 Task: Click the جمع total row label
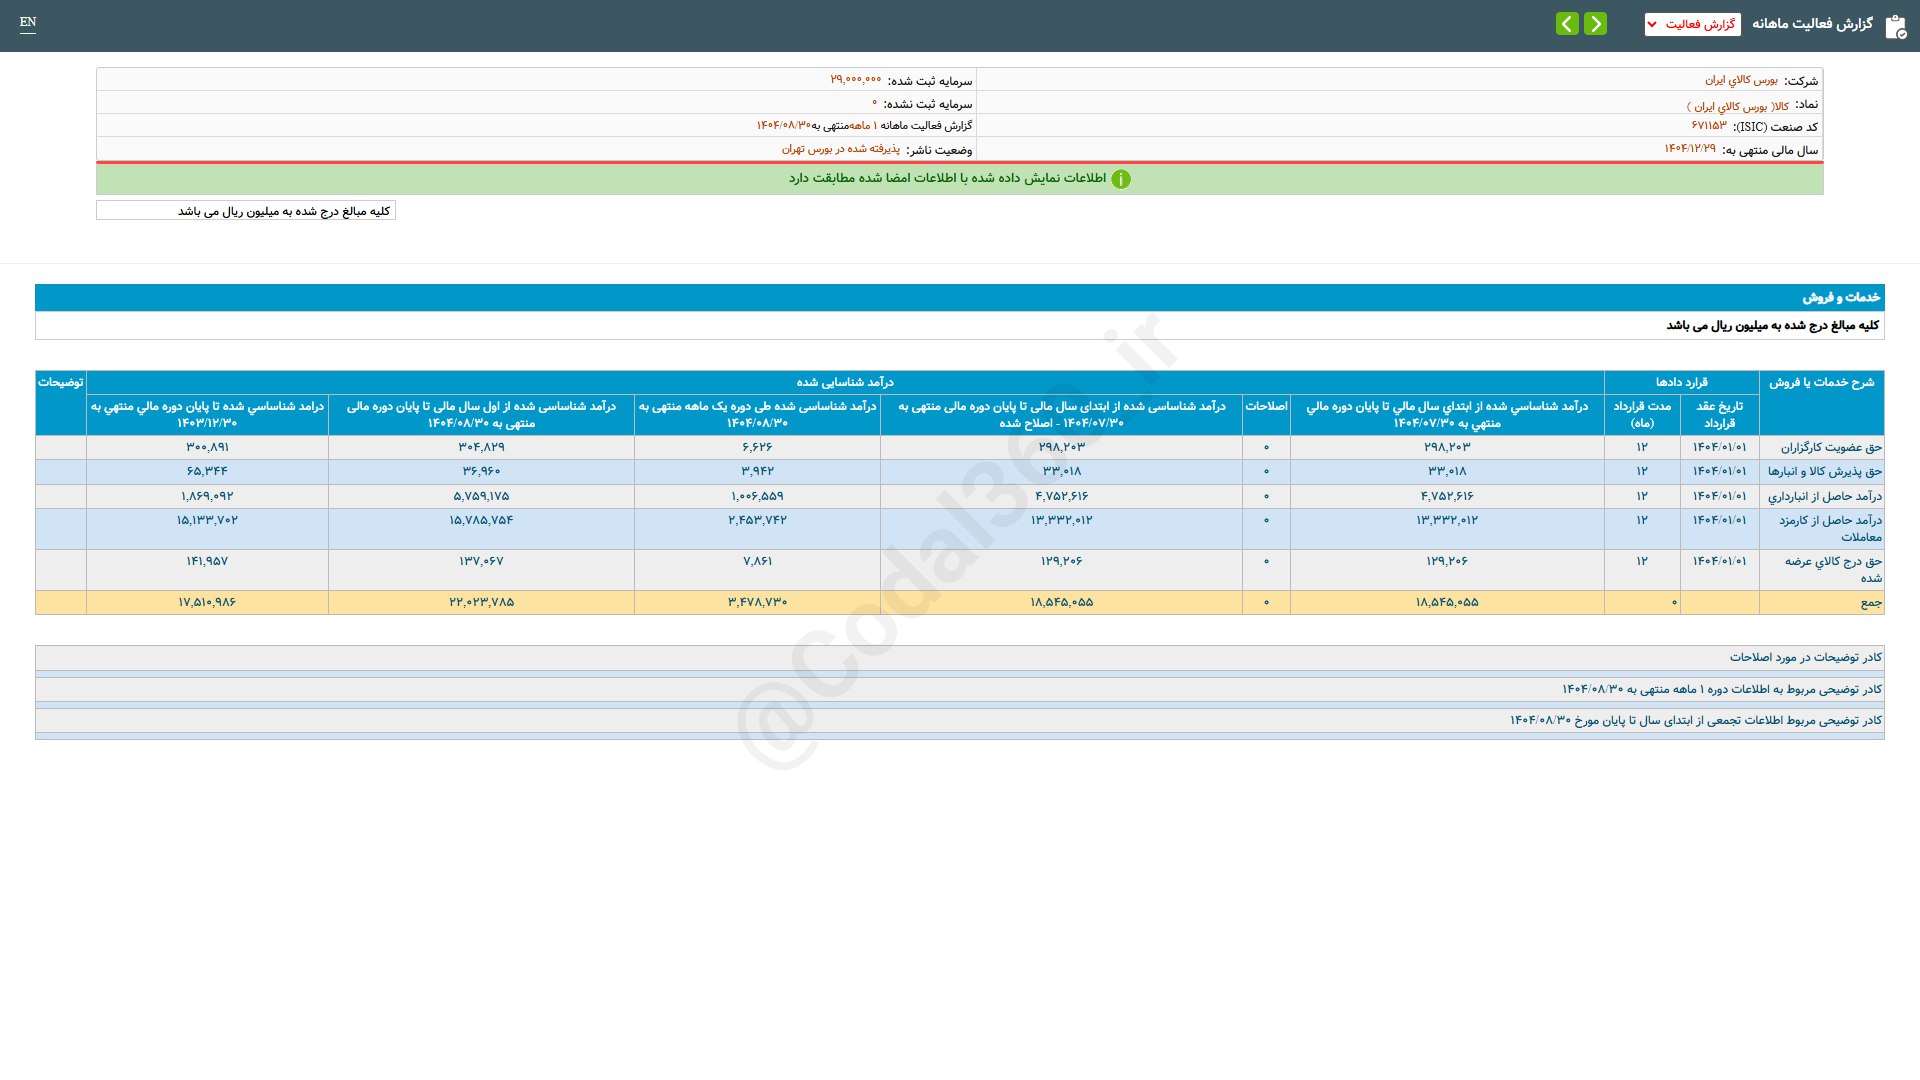1870,602
